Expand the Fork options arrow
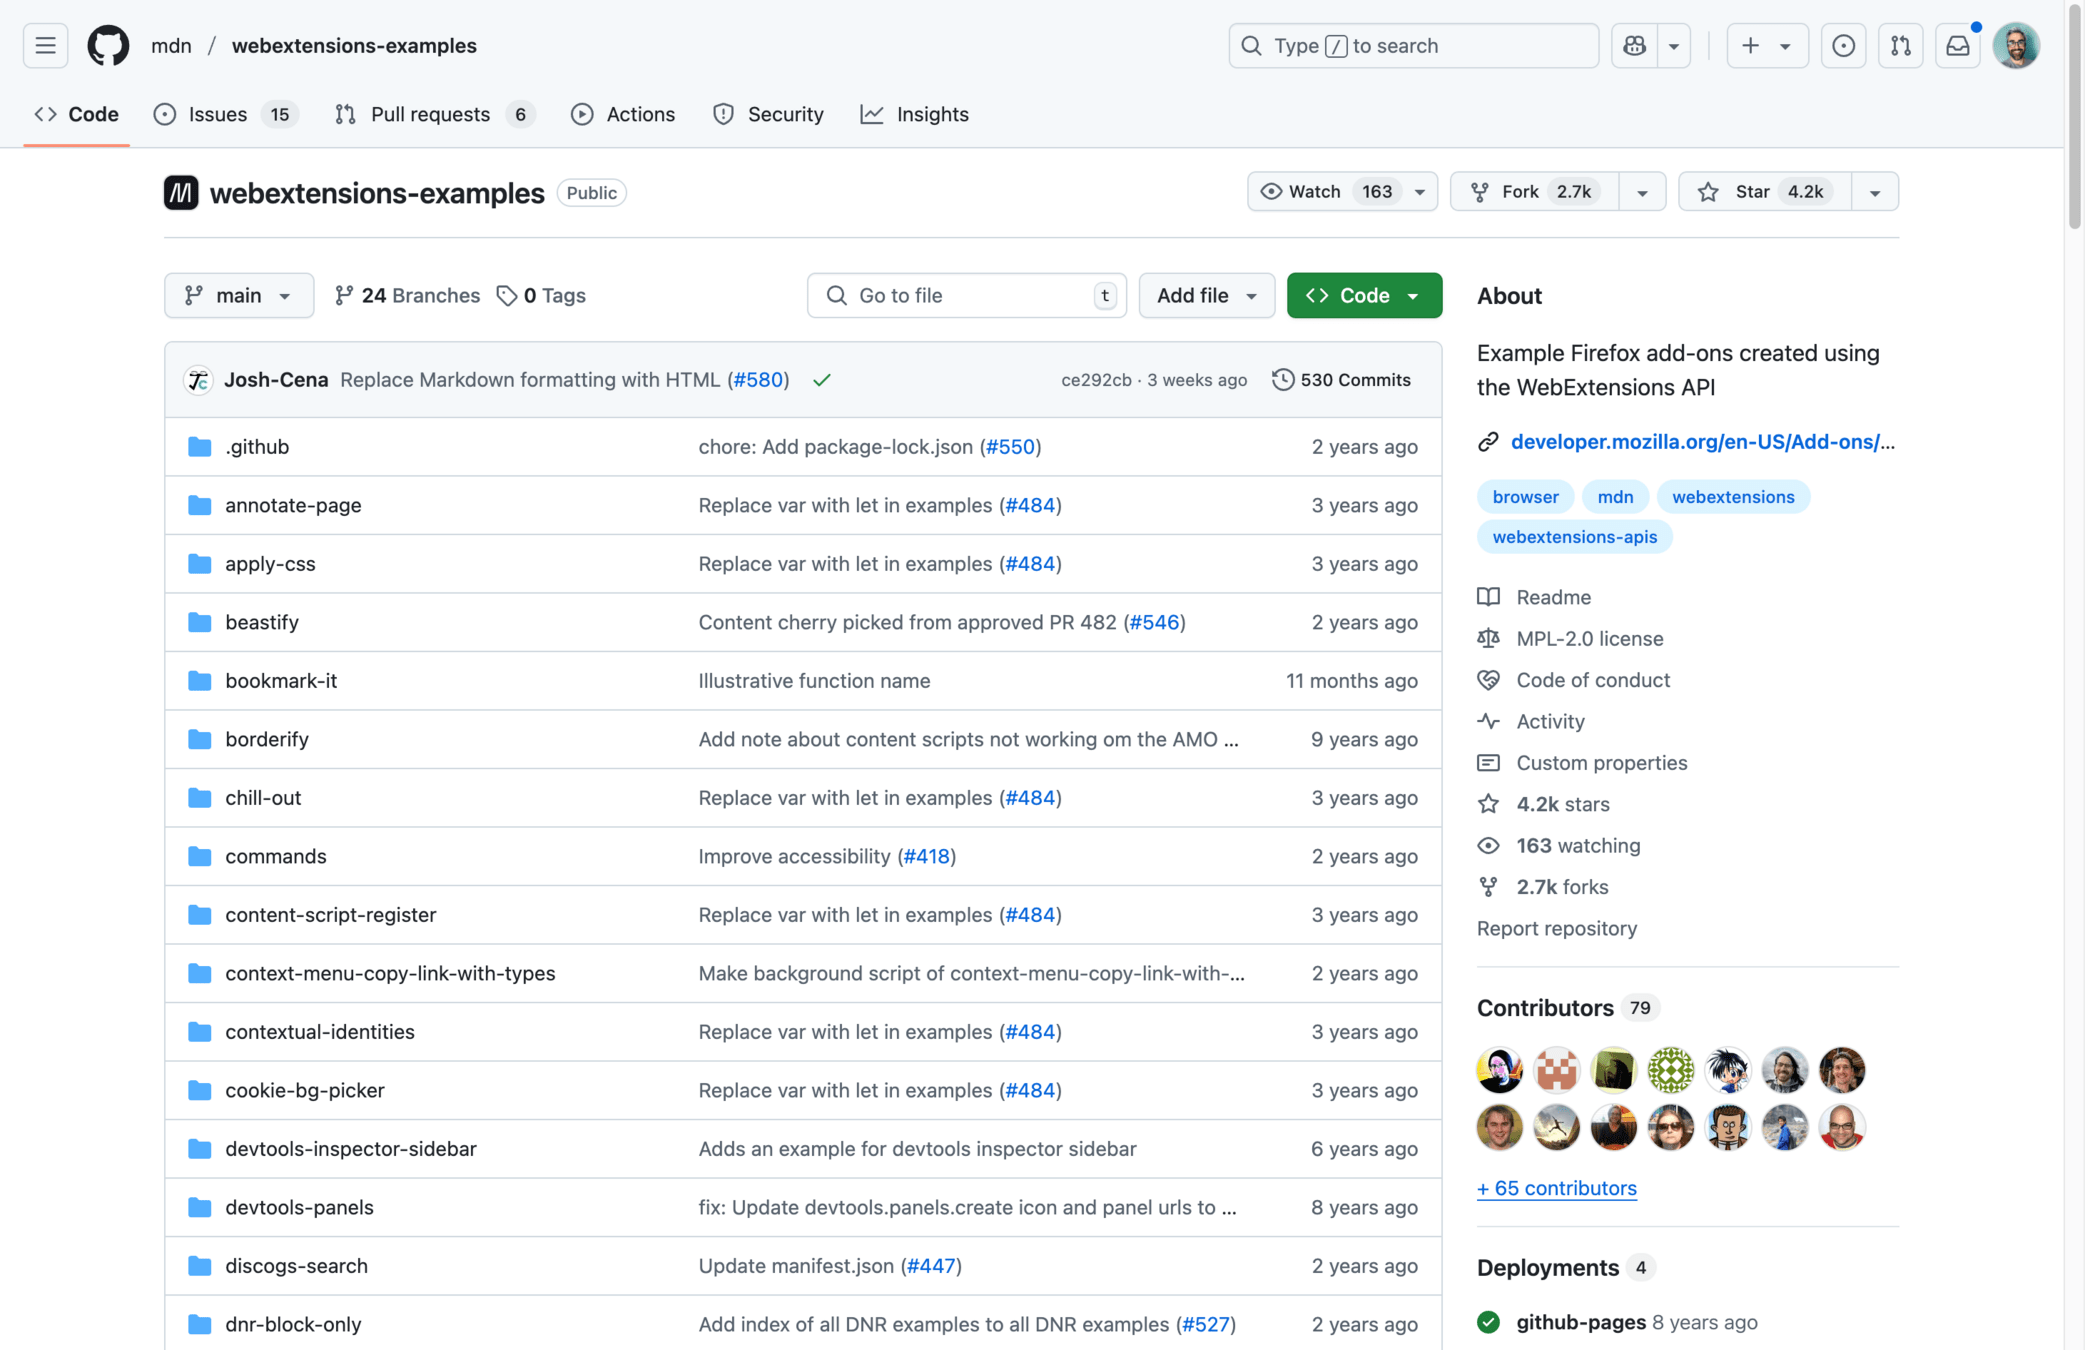 coord(1642,192)
